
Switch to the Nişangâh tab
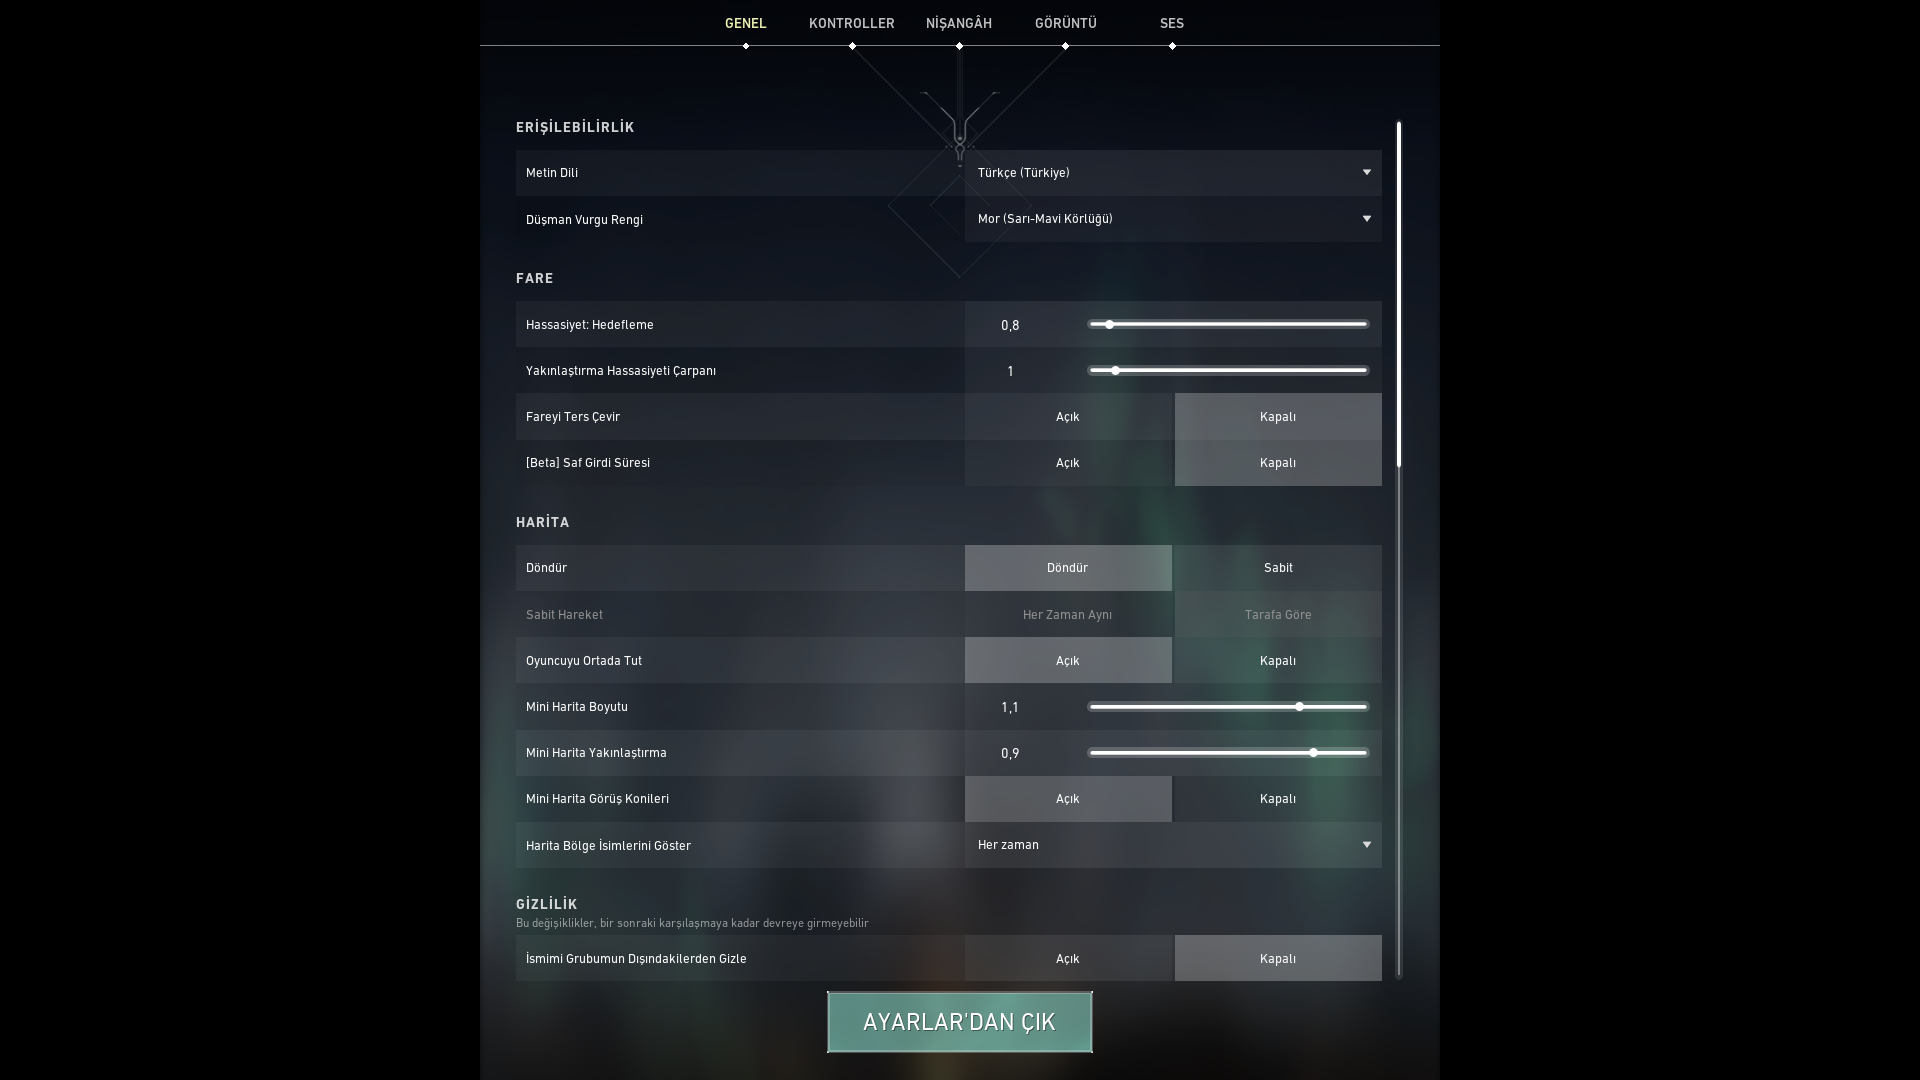tap(958, 23)
